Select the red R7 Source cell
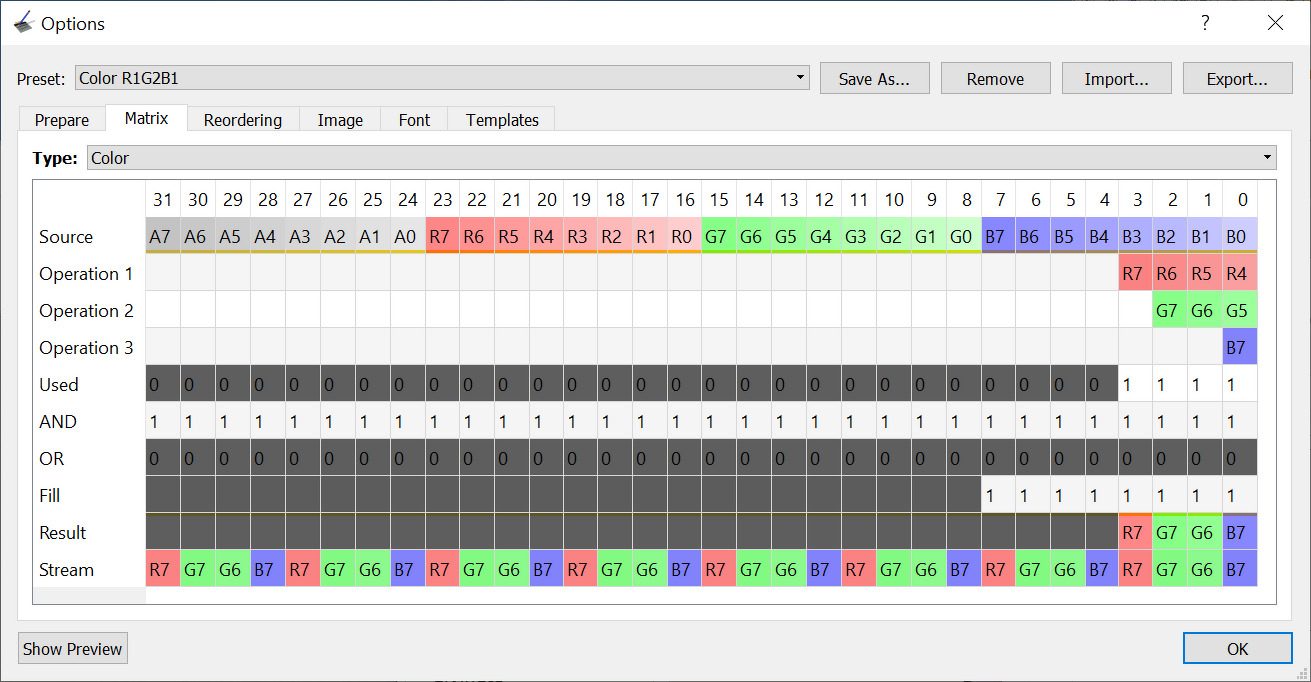 [443, 236]
